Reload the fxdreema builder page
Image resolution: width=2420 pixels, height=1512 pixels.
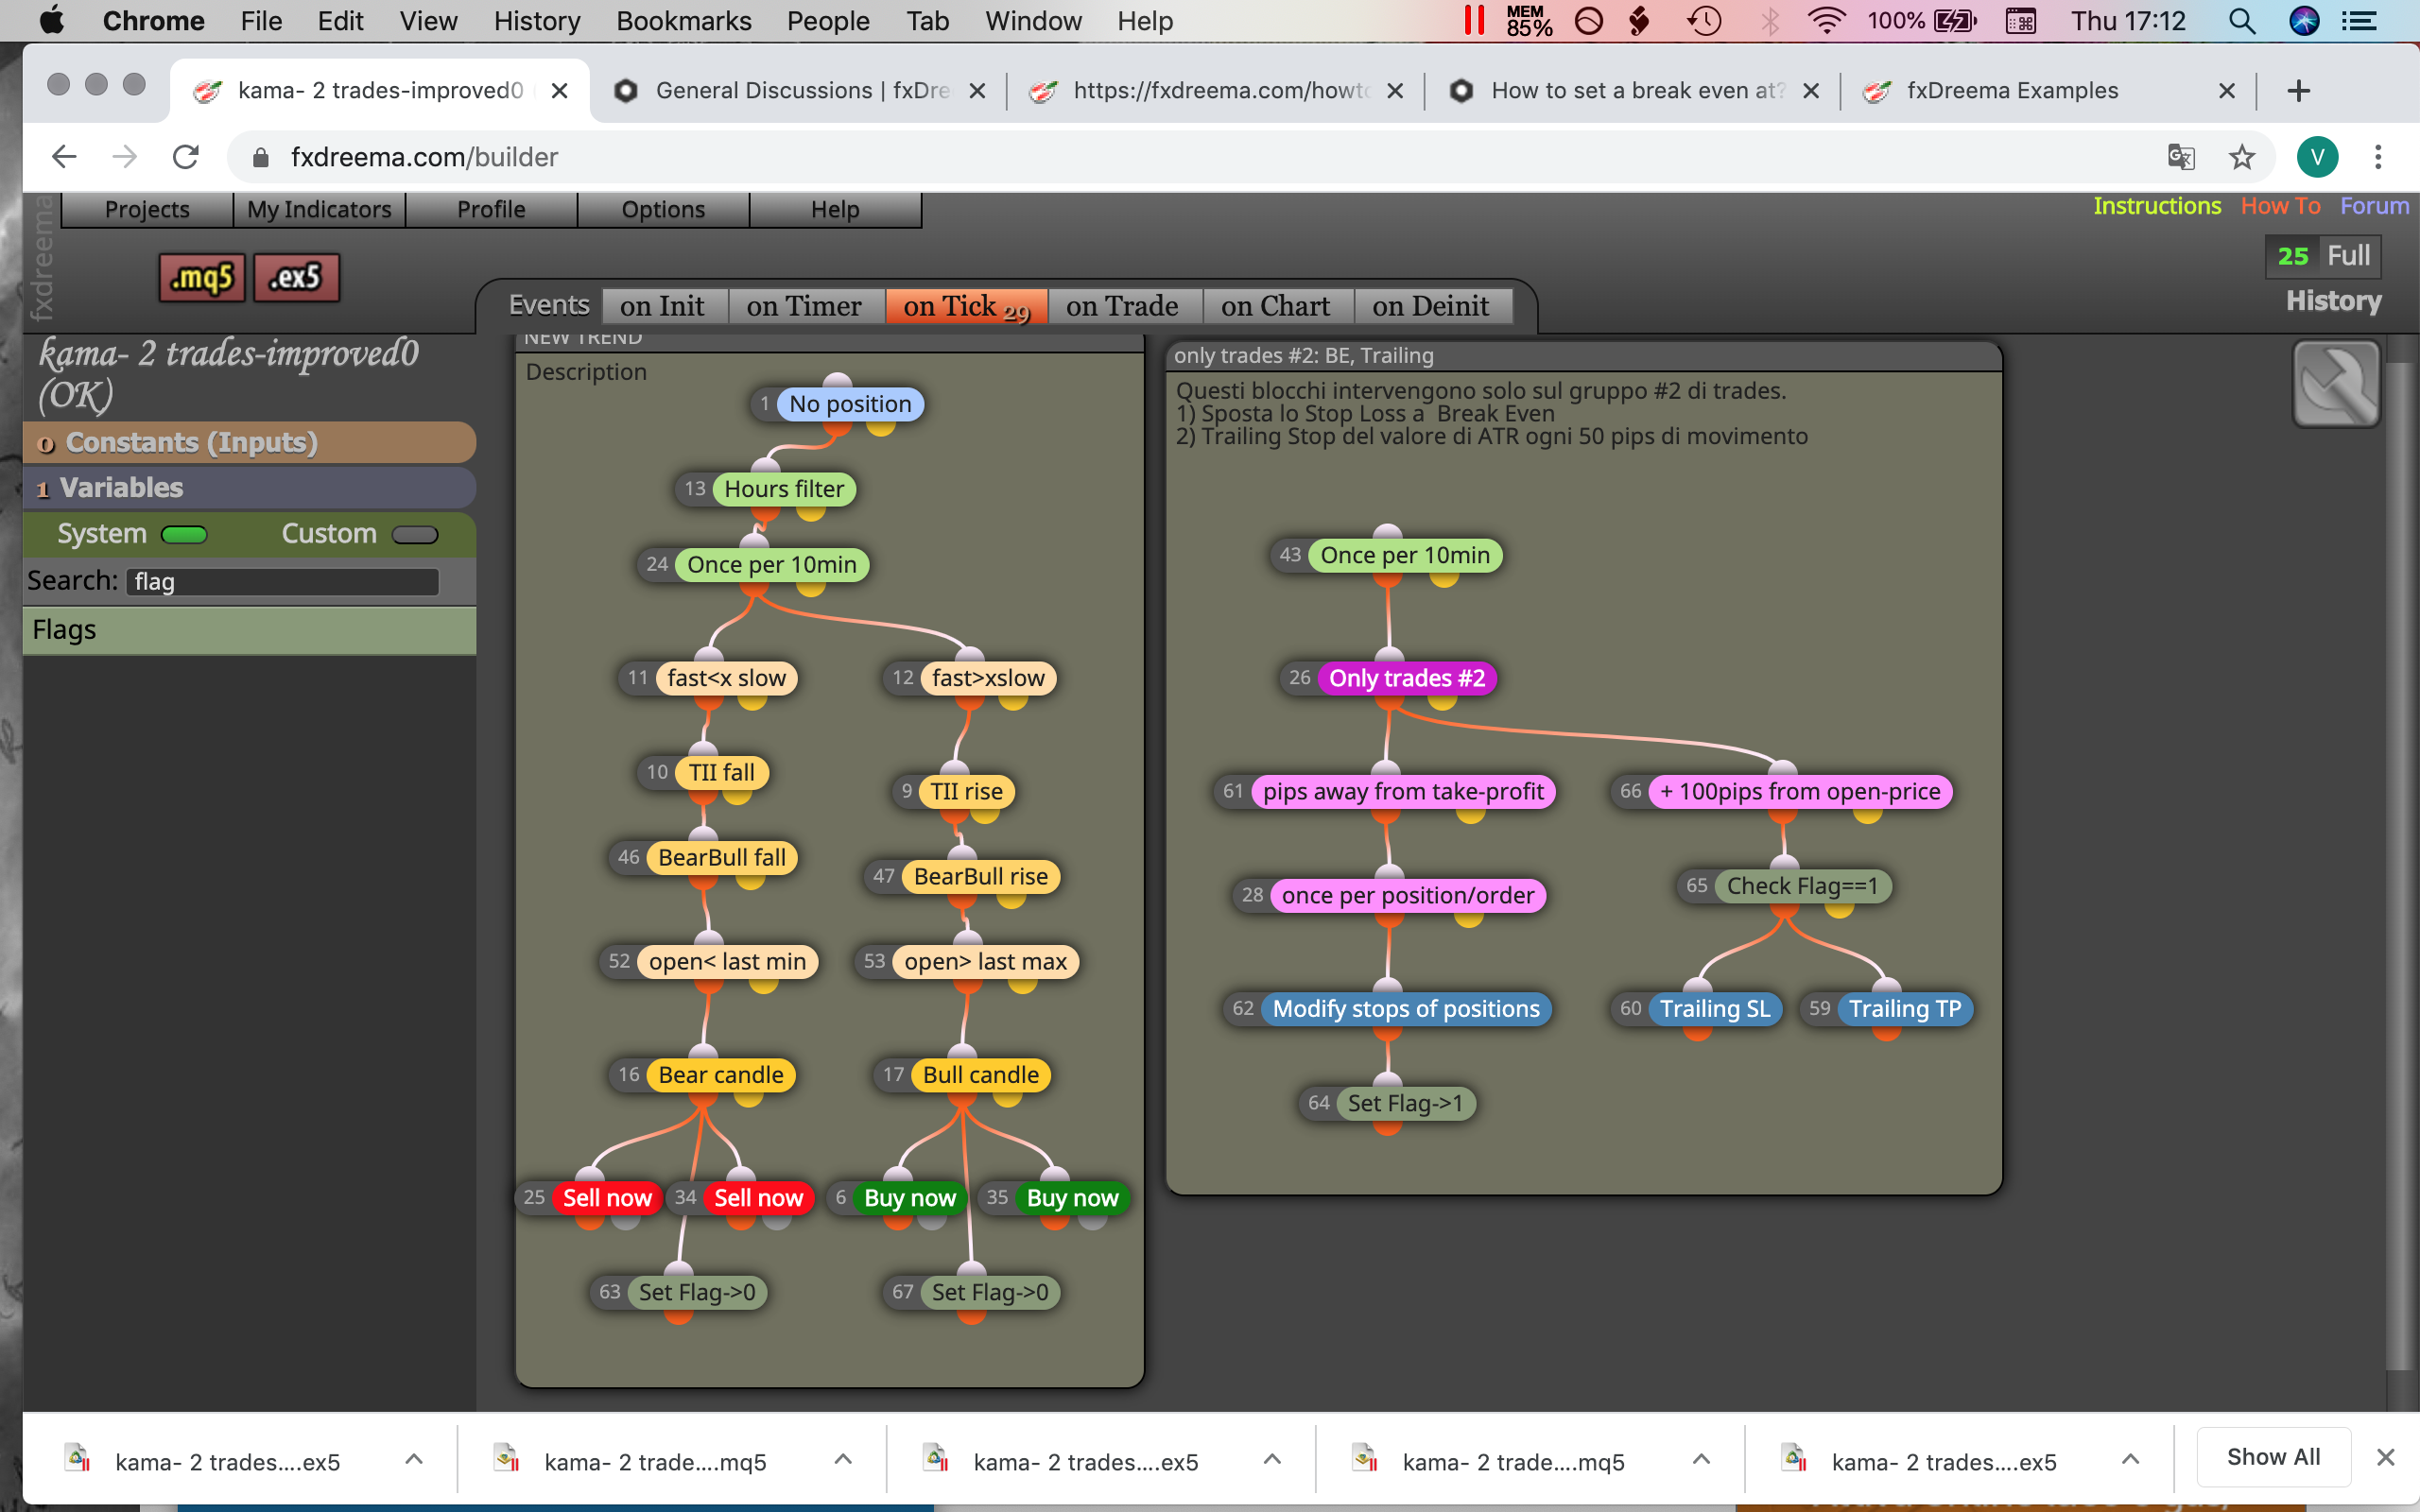click(186, 157)
